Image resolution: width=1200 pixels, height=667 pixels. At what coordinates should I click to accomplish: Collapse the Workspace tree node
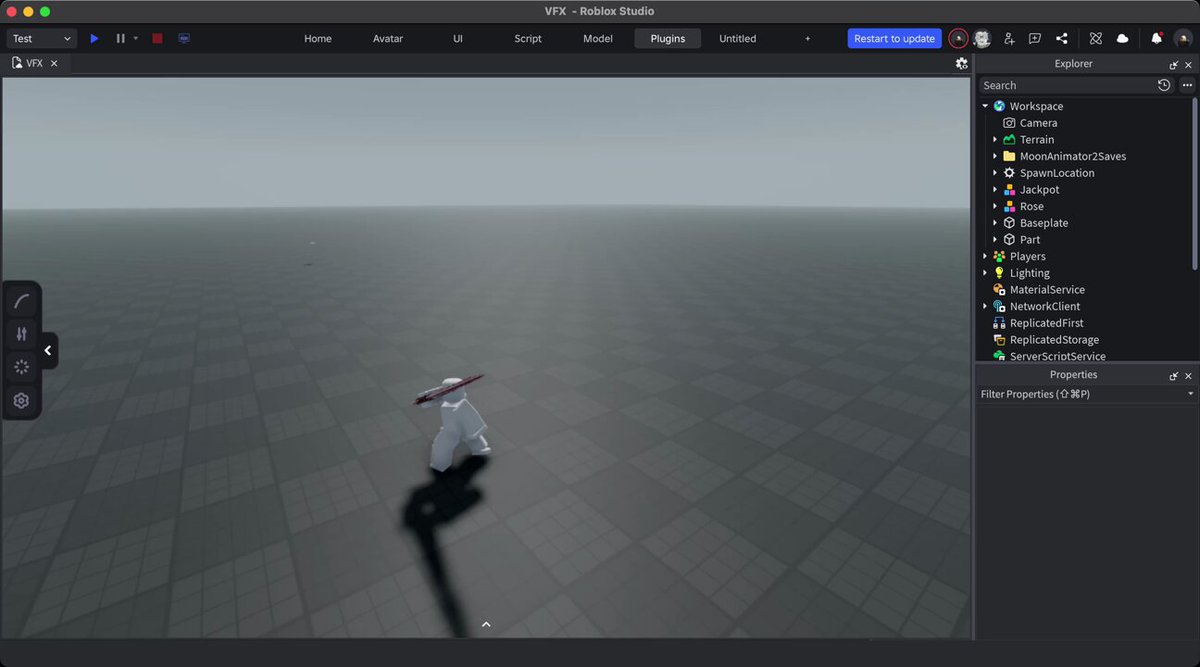point(985,106)
